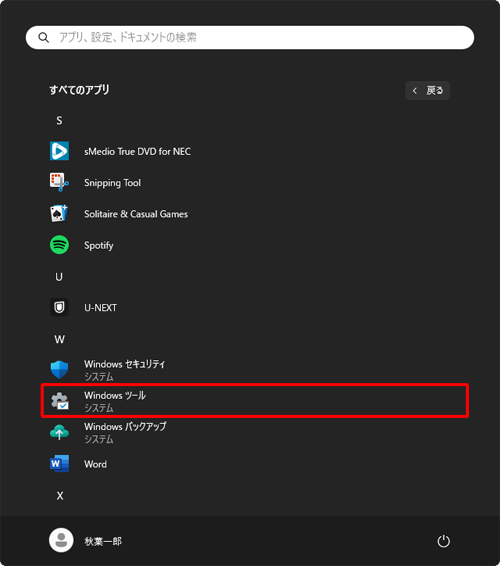
Task: Click the Word app icon
Action: tap(59, 464)
